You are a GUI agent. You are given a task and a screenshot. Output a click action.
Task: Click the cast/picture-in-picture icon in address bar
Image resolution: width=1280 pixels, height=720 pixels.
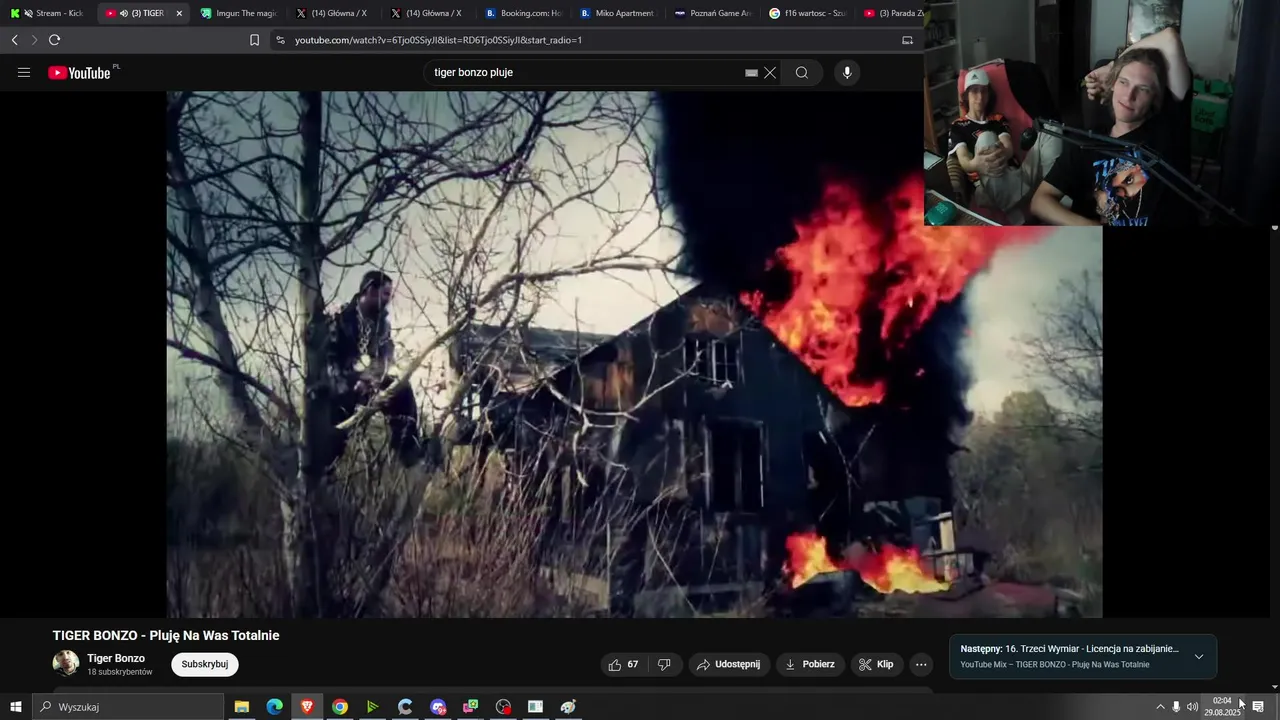[907, 40]
